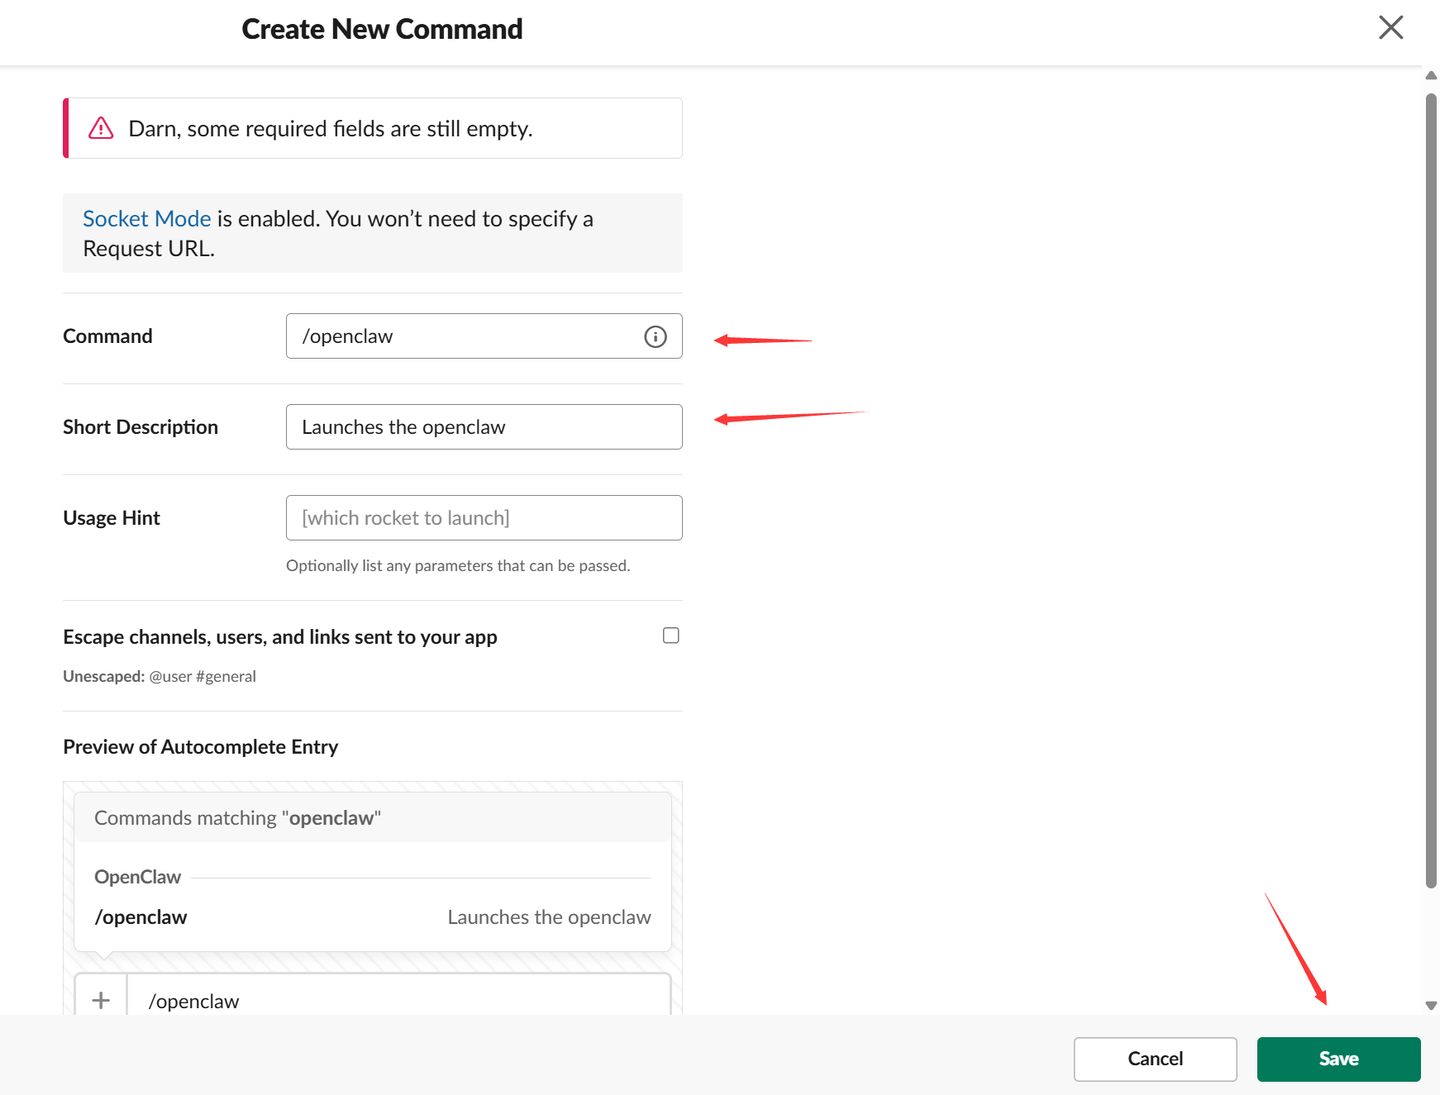Click the vertical scrollbar thumb
This screenshot has width=1440, height=1095.
pyautogui.click(x=1431, y=490)
